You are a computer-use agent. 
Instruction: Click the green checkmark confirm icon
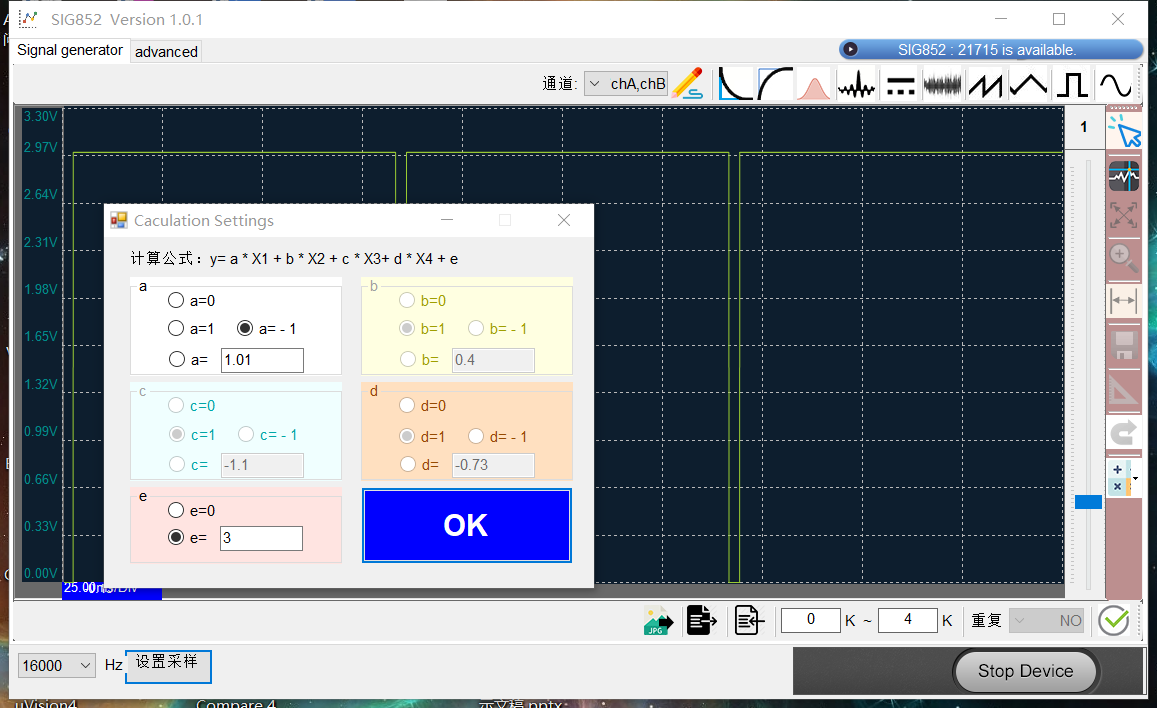(1113, 620)
